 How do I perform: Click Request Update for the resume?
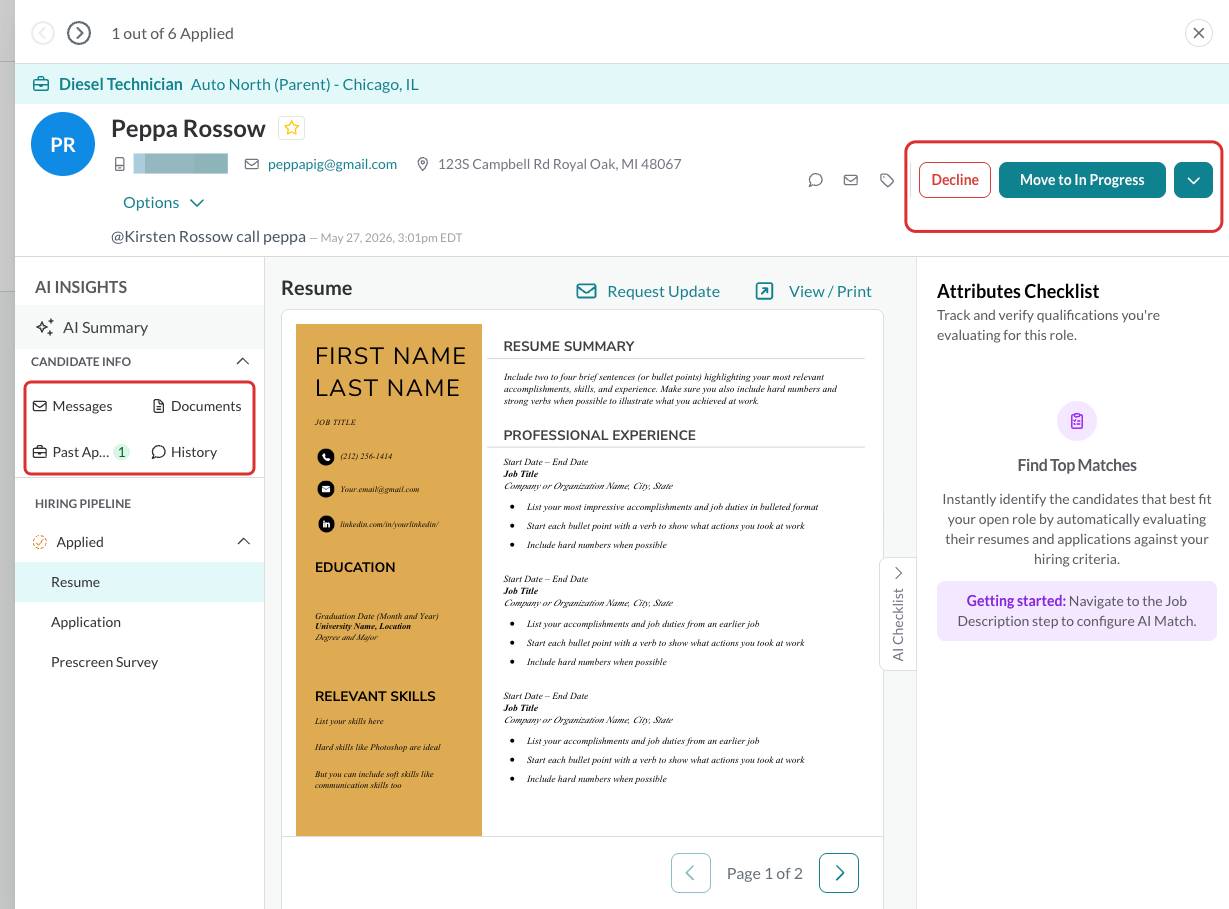point(648,291)
